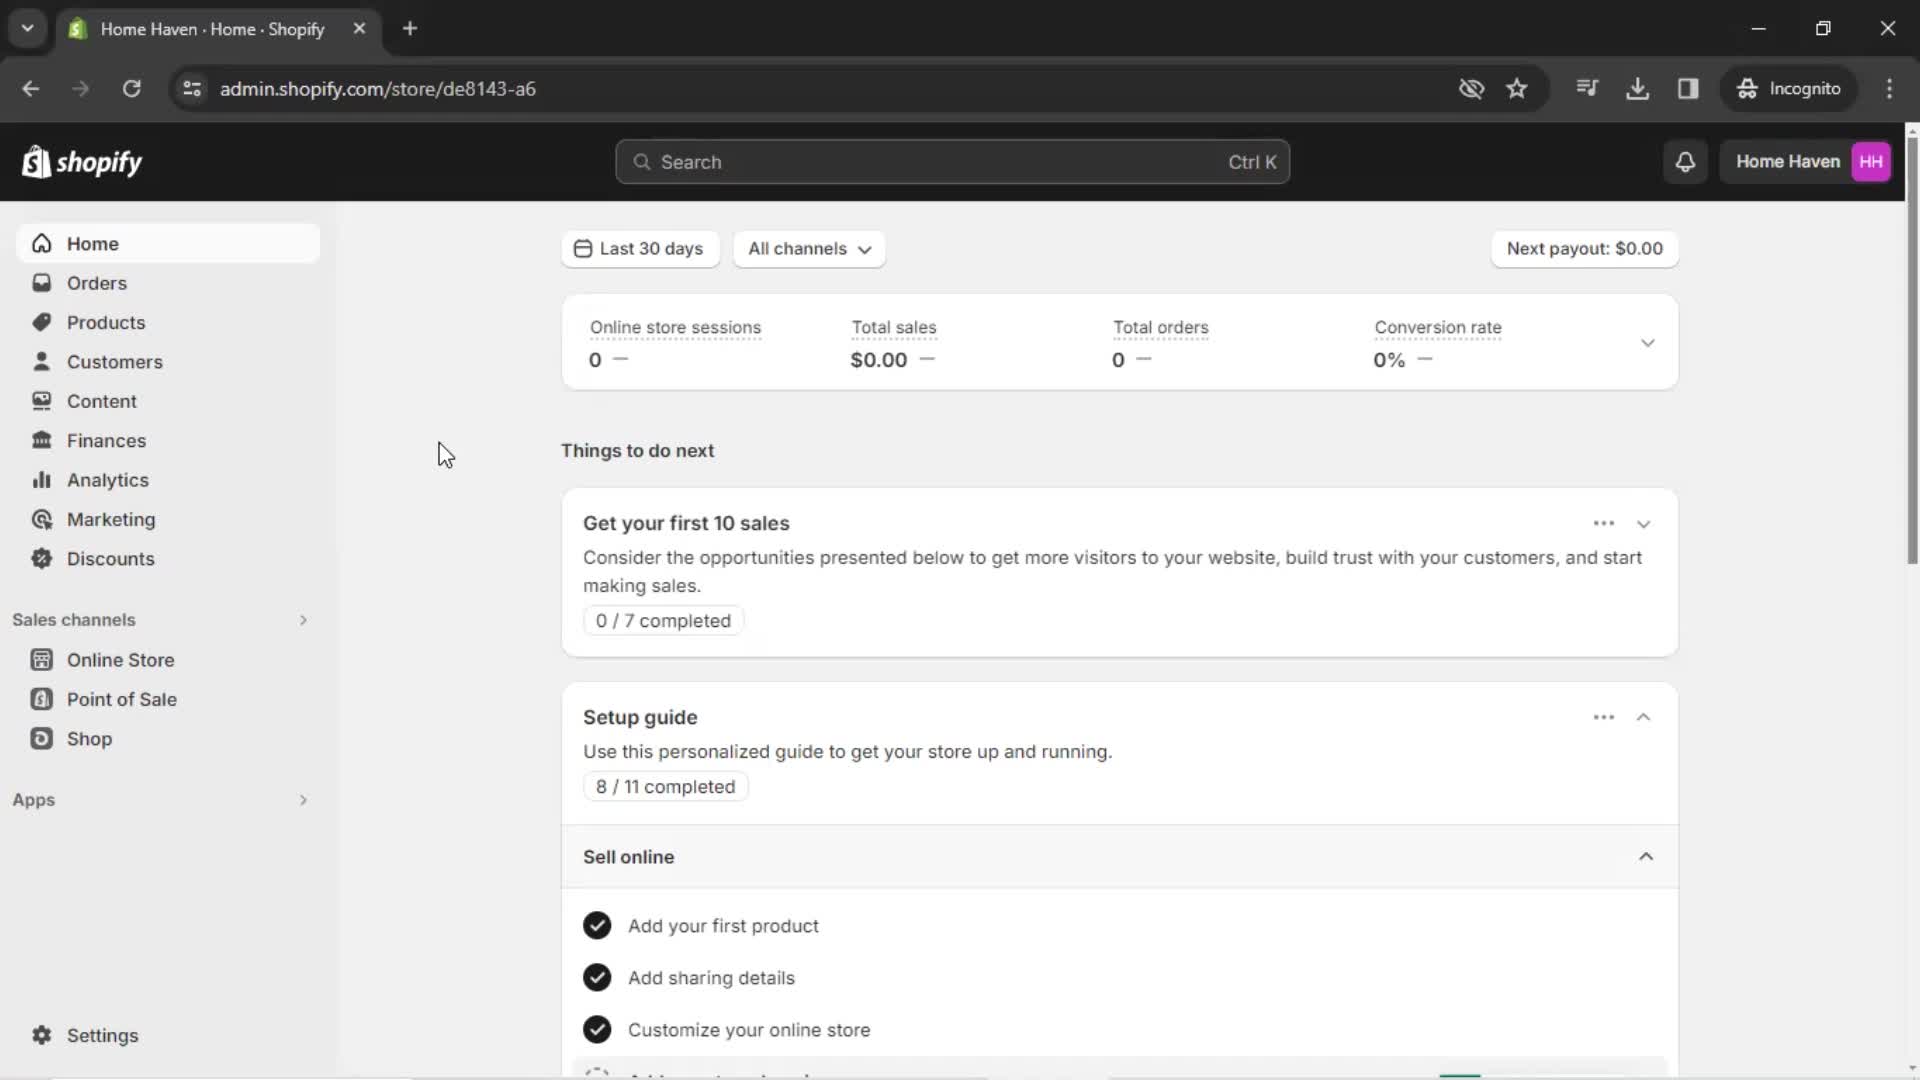
Task: Click the Discounts icon in sidebar
Action: (x=41, y=558)
